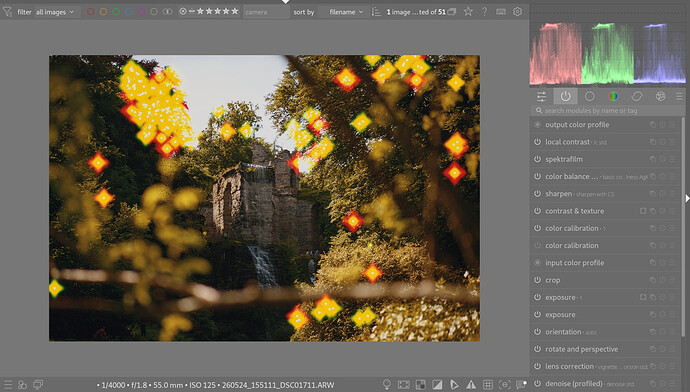This screenshot has width=690, height=392.
Task: Open the keyboard shortcuts icon
Action: point(501,12)
